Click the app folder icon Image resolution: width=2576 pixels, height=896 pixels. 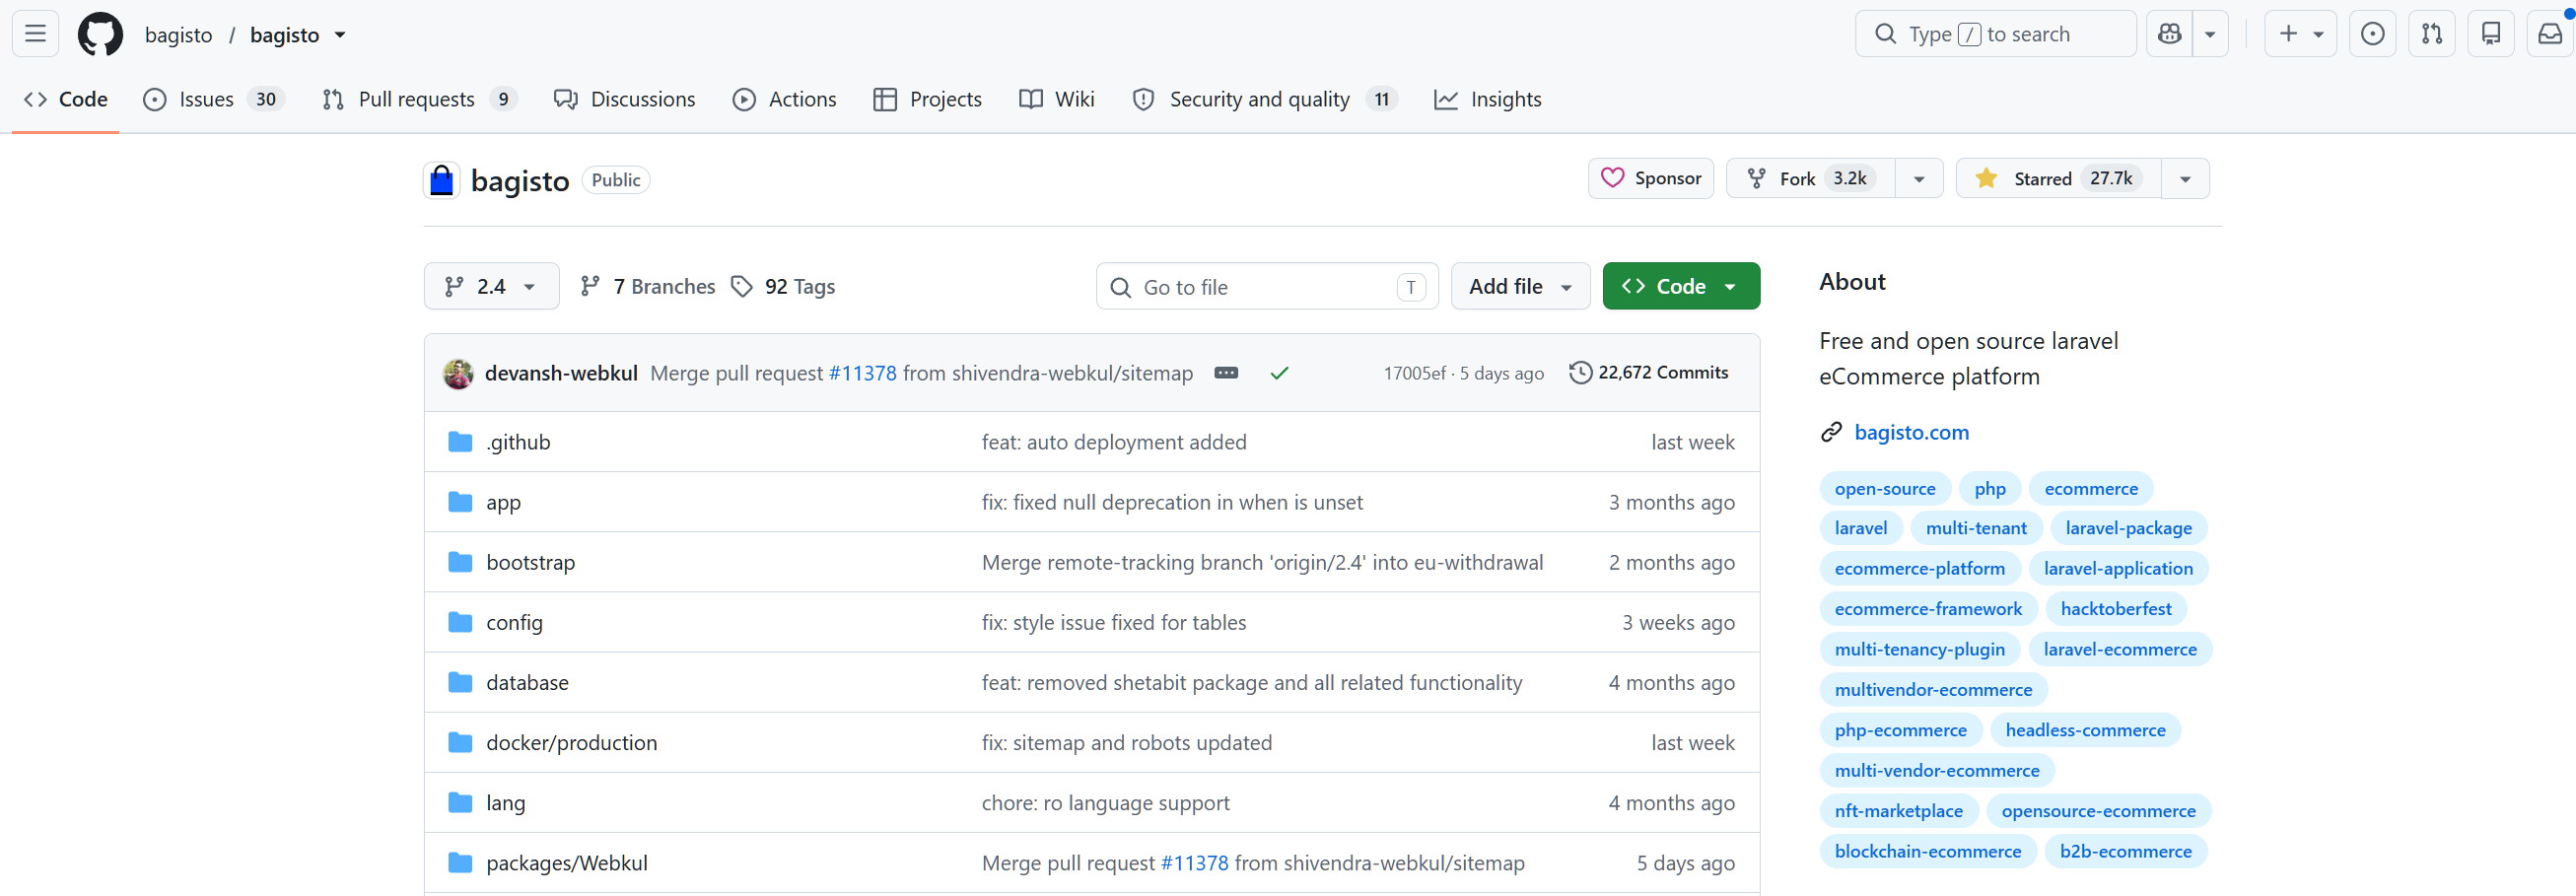460,502
